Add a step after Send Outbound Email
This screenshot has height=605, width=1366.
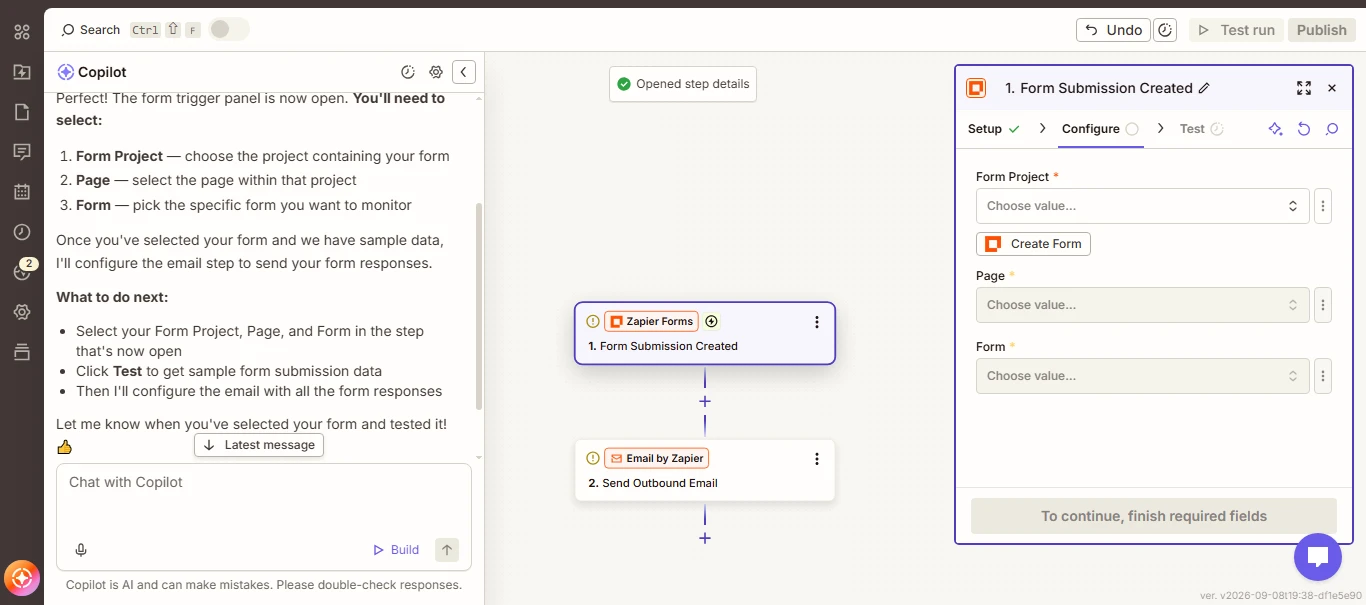click(705, 538)
